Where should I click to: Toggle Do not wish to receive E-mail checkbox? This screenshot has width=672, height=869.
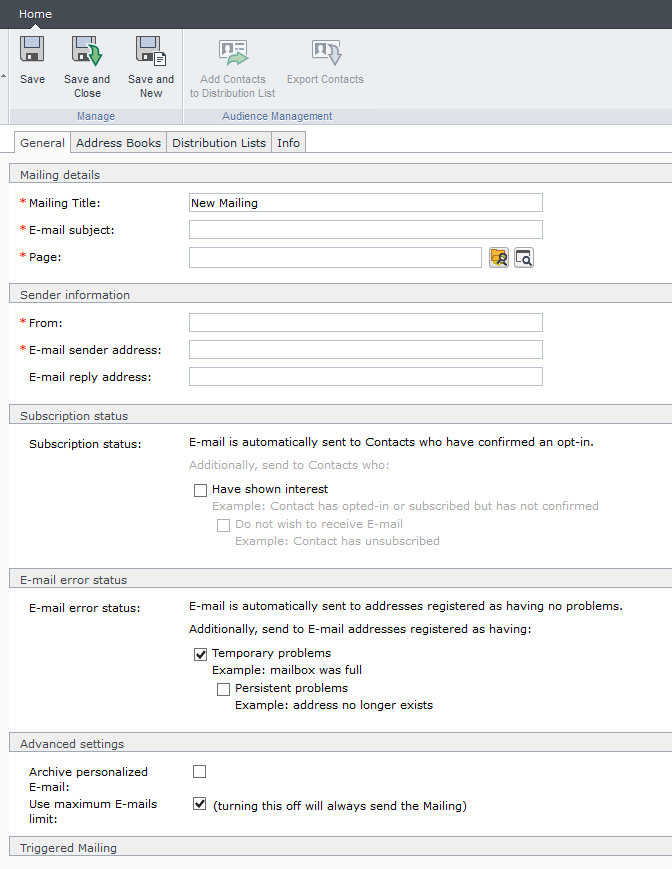(x=223, y=525)
